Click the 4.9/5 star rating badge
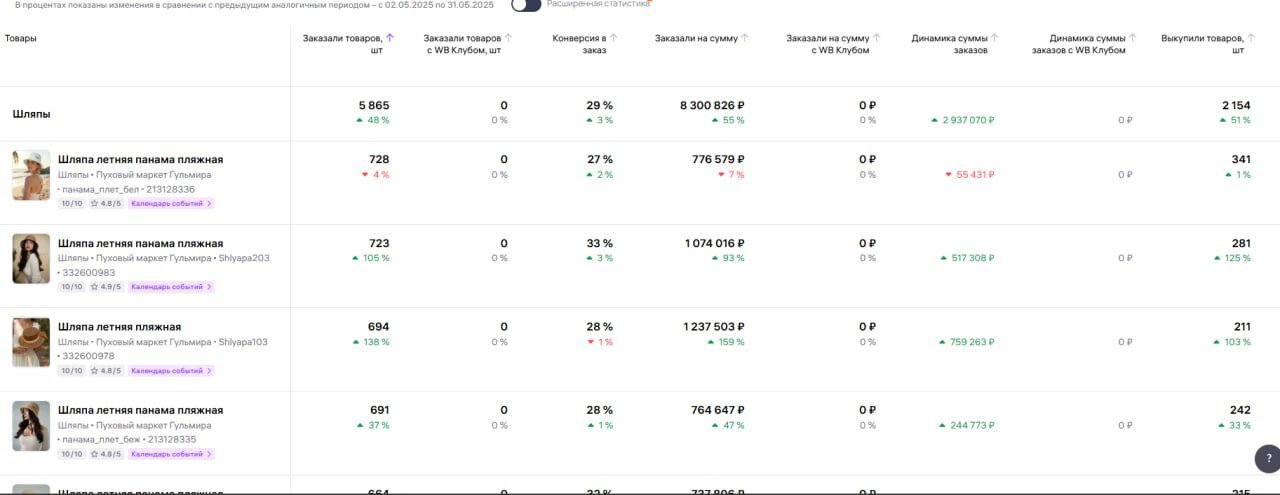1280x495 pixels. [106, 287]
